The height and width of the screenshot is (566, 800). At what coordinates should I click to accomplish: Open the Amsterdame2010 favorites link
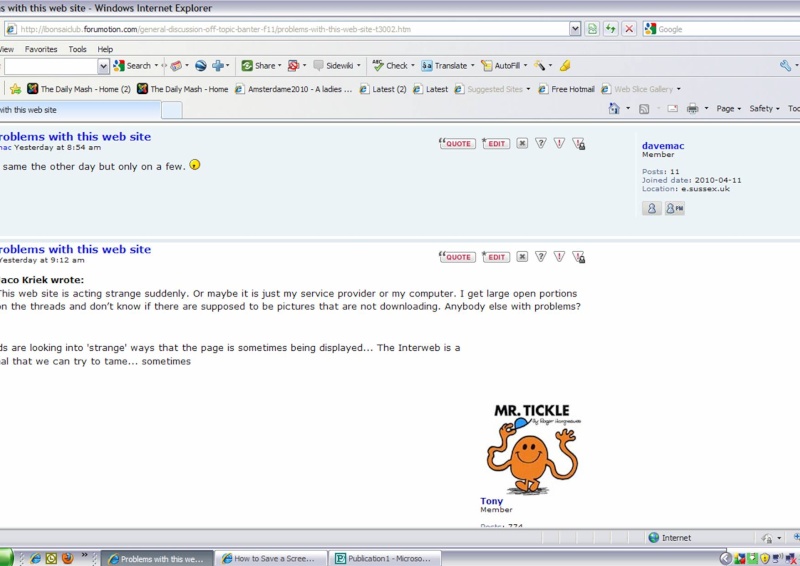(293, 89)
